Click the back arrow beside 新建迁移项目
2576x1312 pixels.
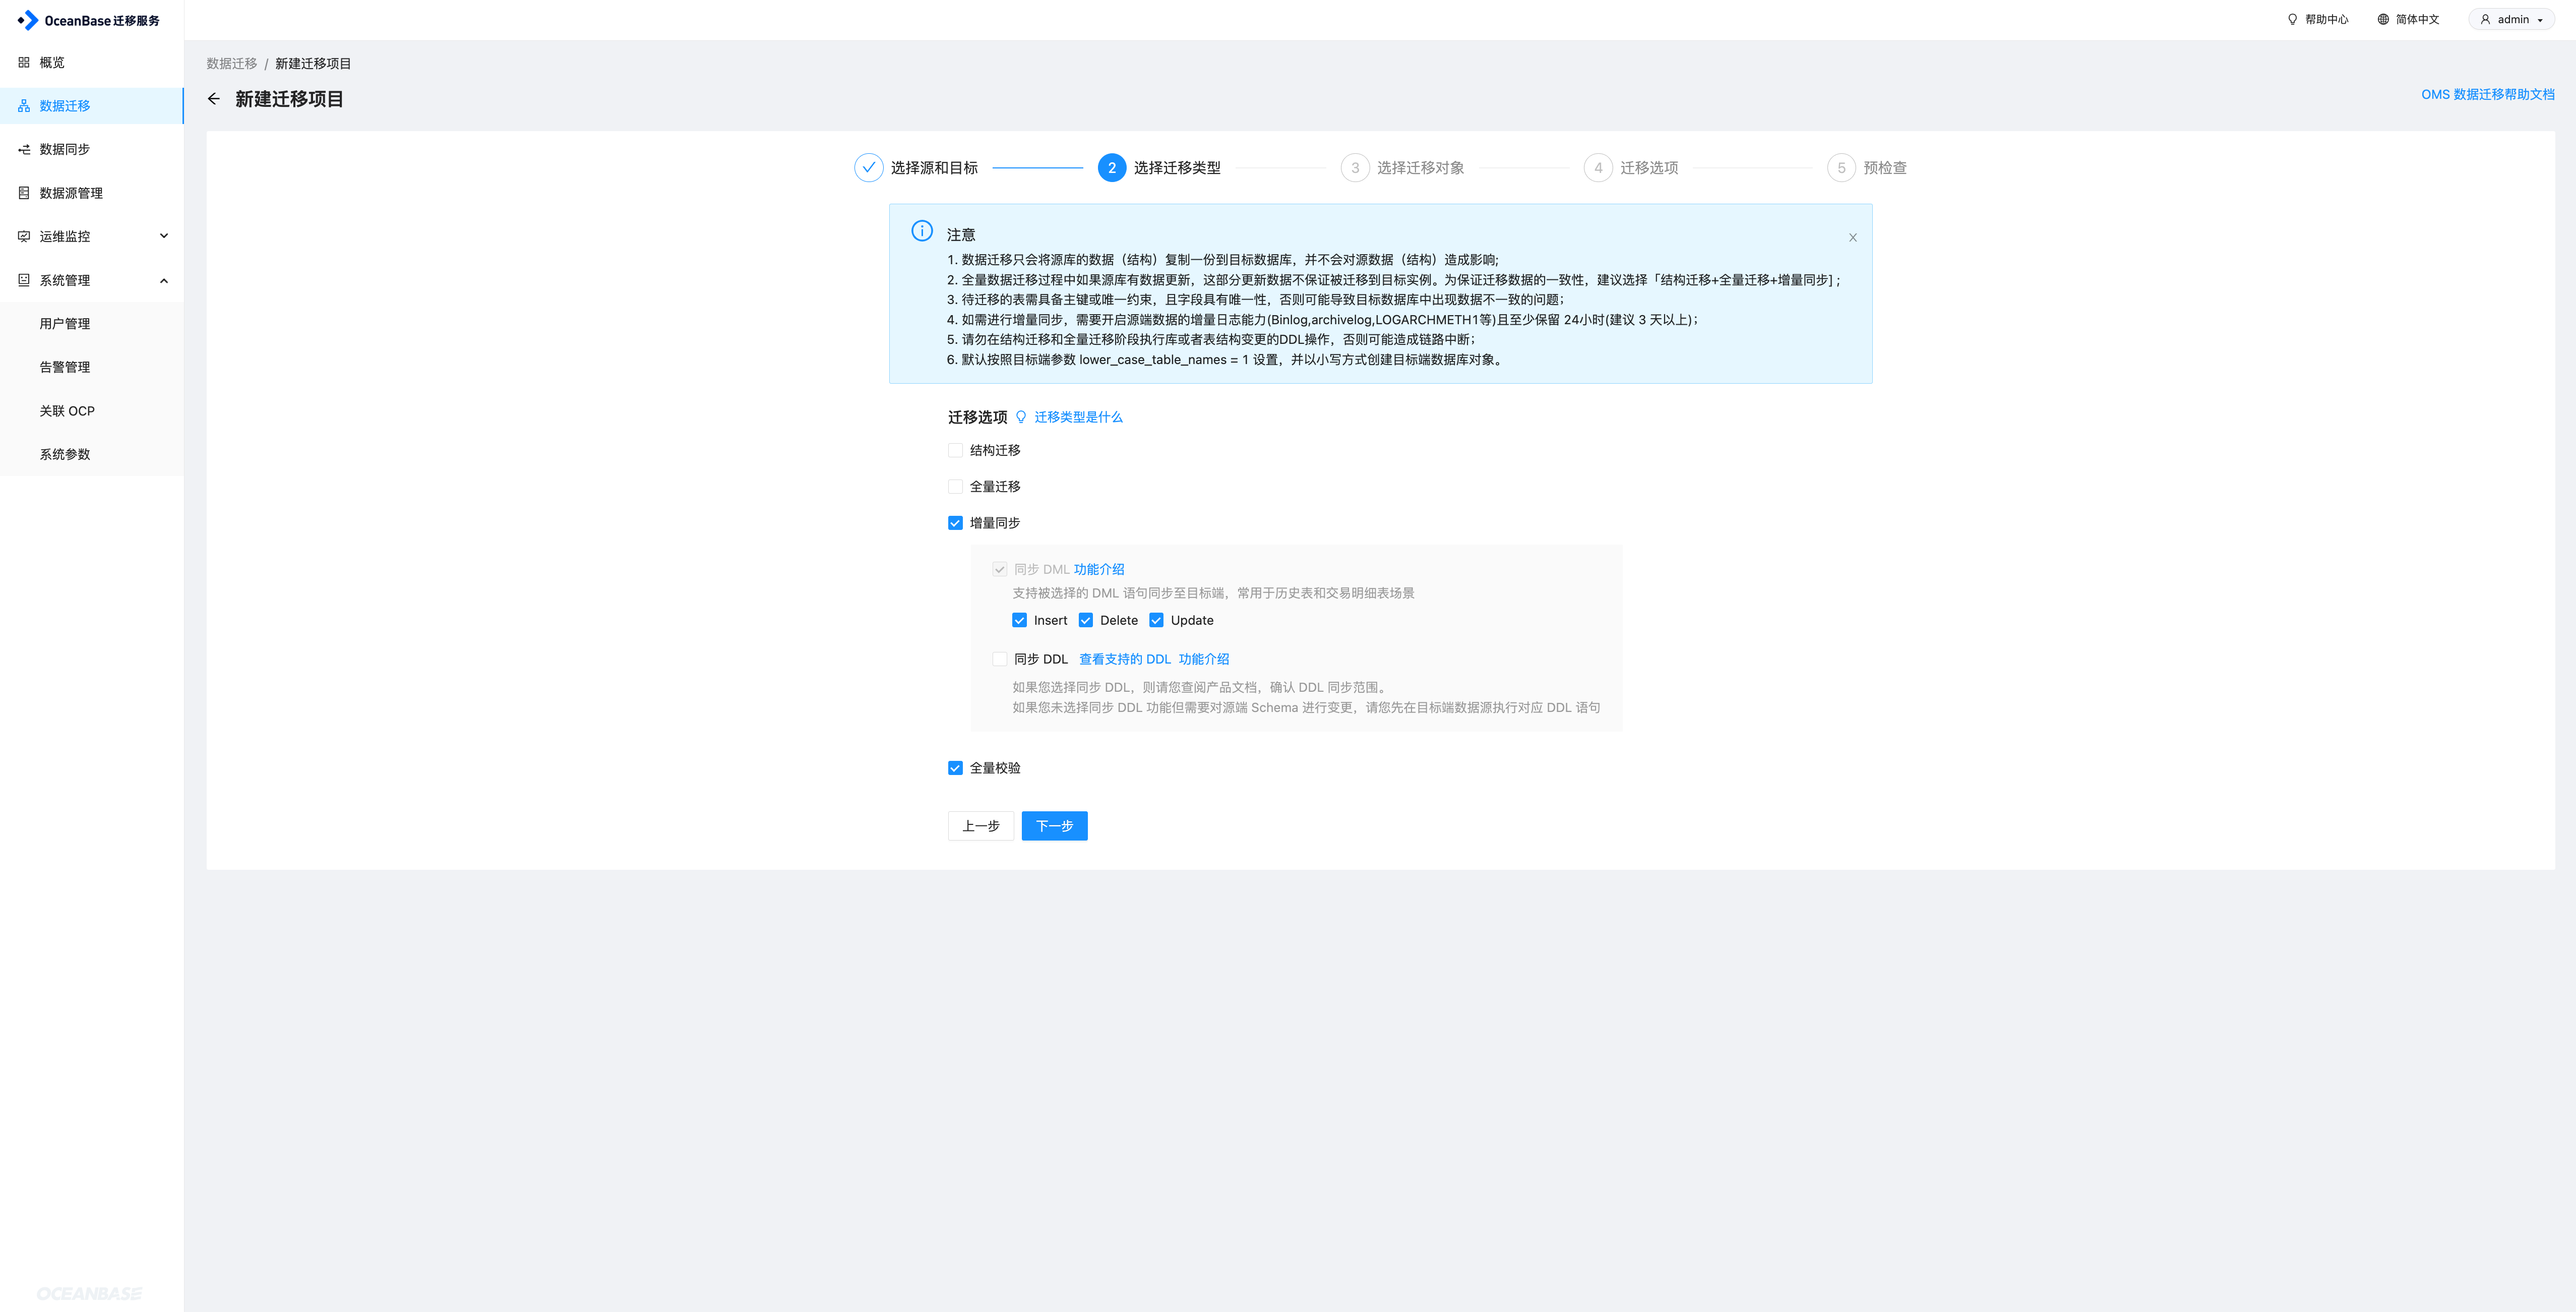(x=213, y=99)
